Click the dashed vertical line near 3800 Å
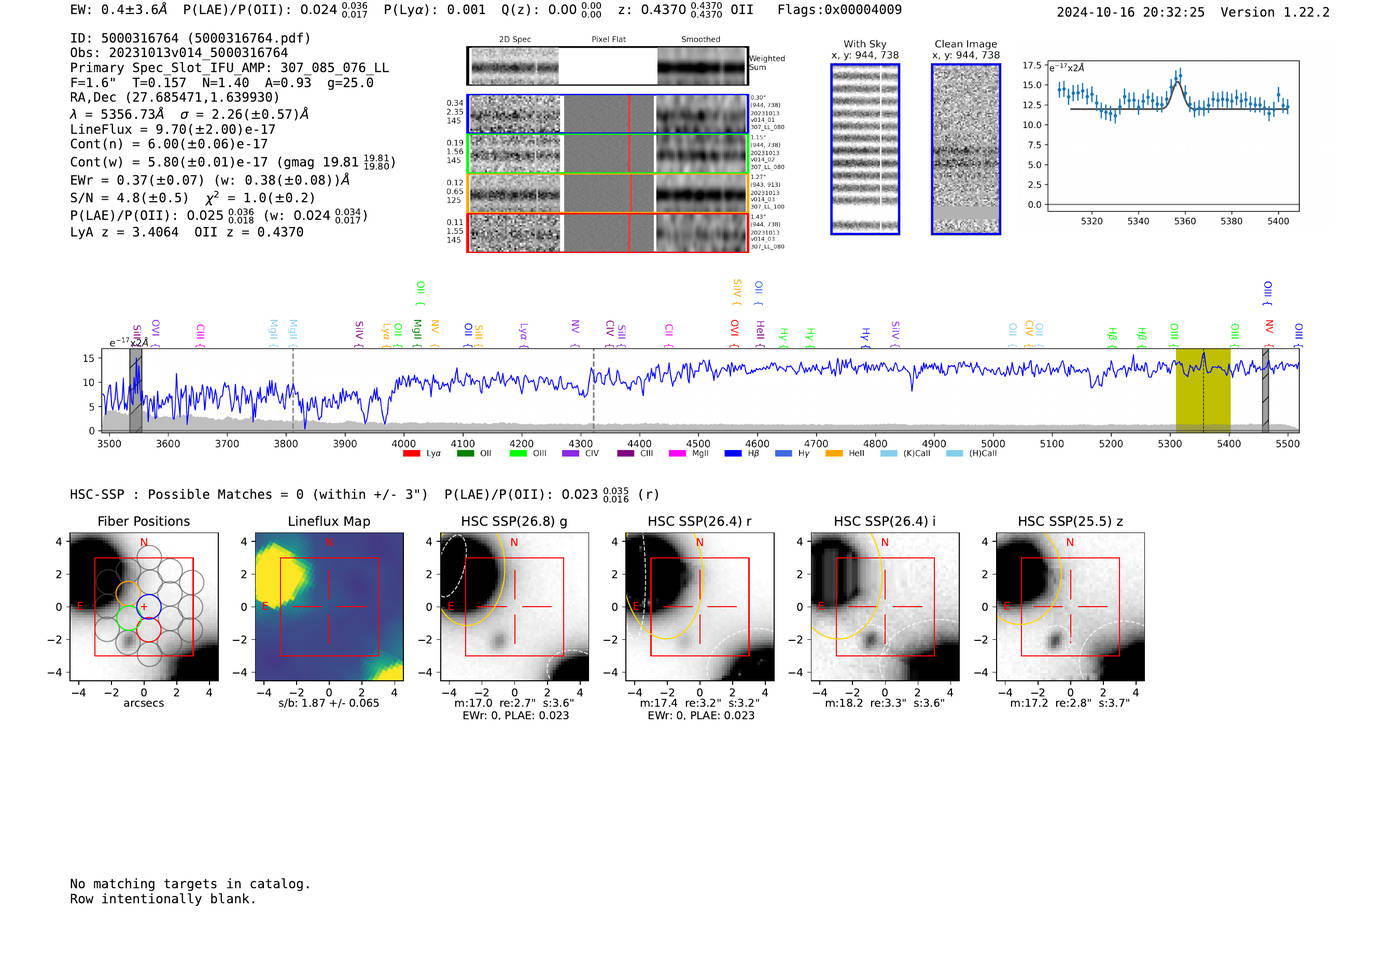Image resolution: width=1400 pixels, height=953 pixels. point(293,391)
